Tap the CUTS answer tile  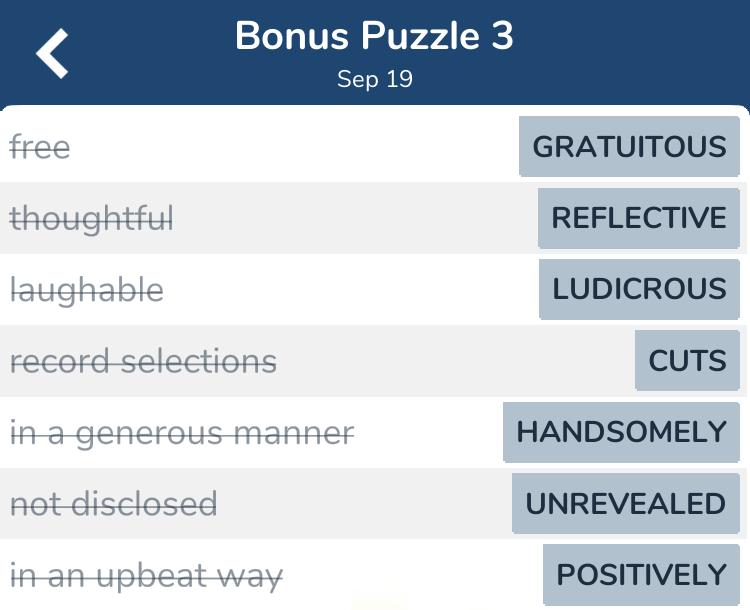687,360
